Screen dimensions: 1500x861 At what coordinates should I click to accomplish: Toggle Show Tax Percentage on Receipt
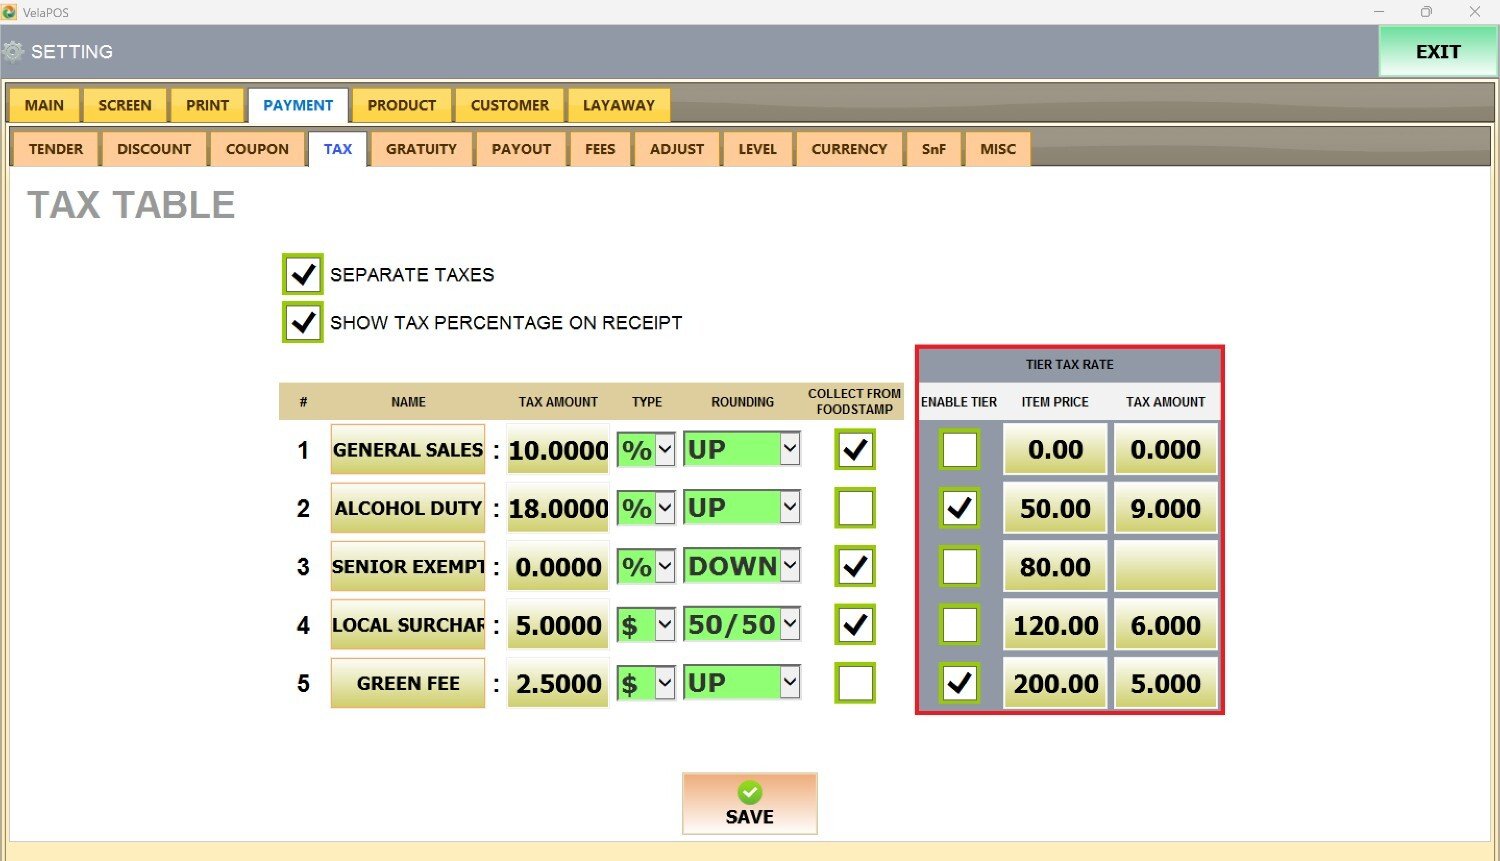click(x=302, y=323)
